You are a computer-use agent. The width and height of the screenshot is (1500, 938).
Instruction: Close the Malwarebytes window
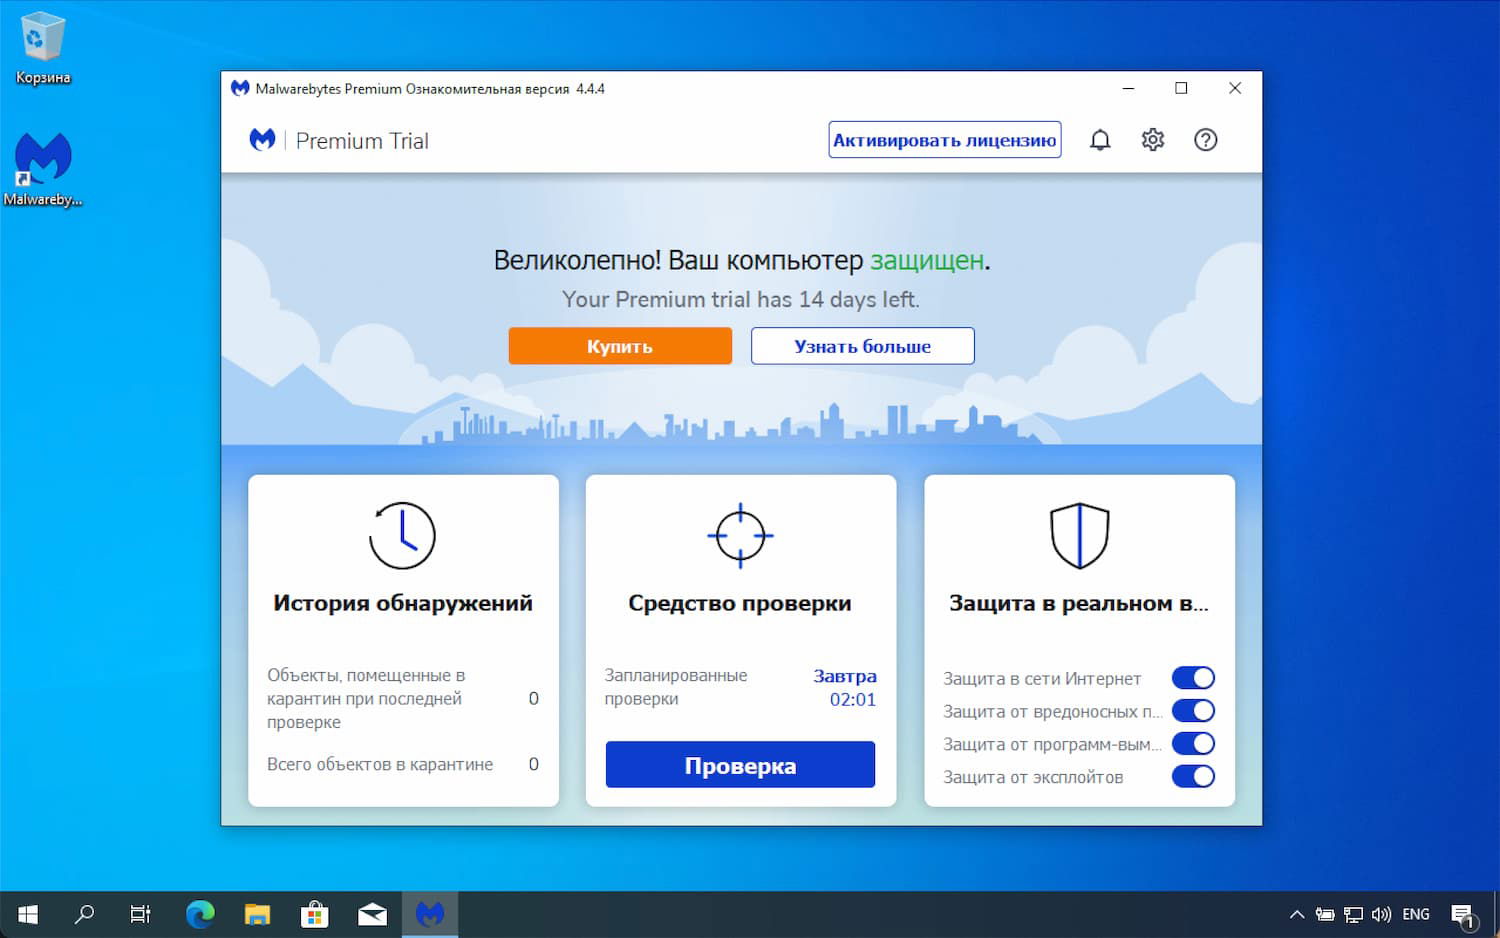click(x=1235, y=88)
